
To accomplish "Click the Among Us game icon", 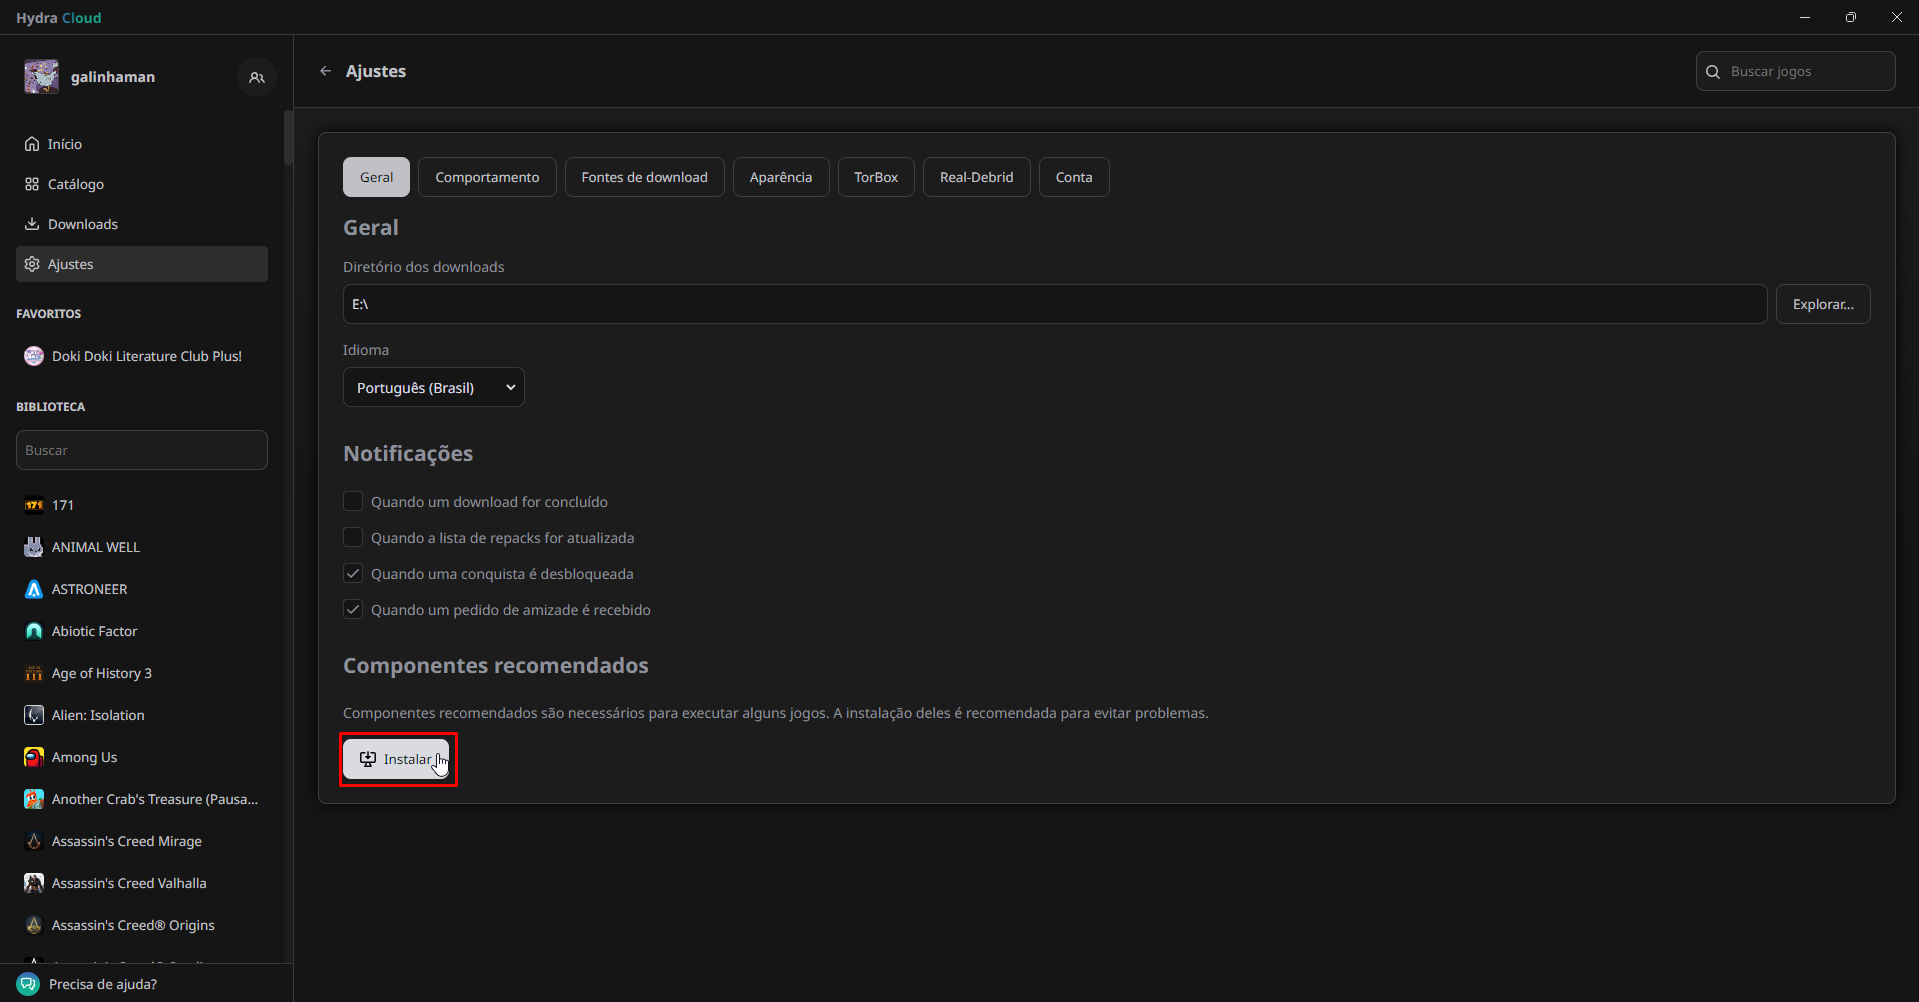I will (34, 757).
